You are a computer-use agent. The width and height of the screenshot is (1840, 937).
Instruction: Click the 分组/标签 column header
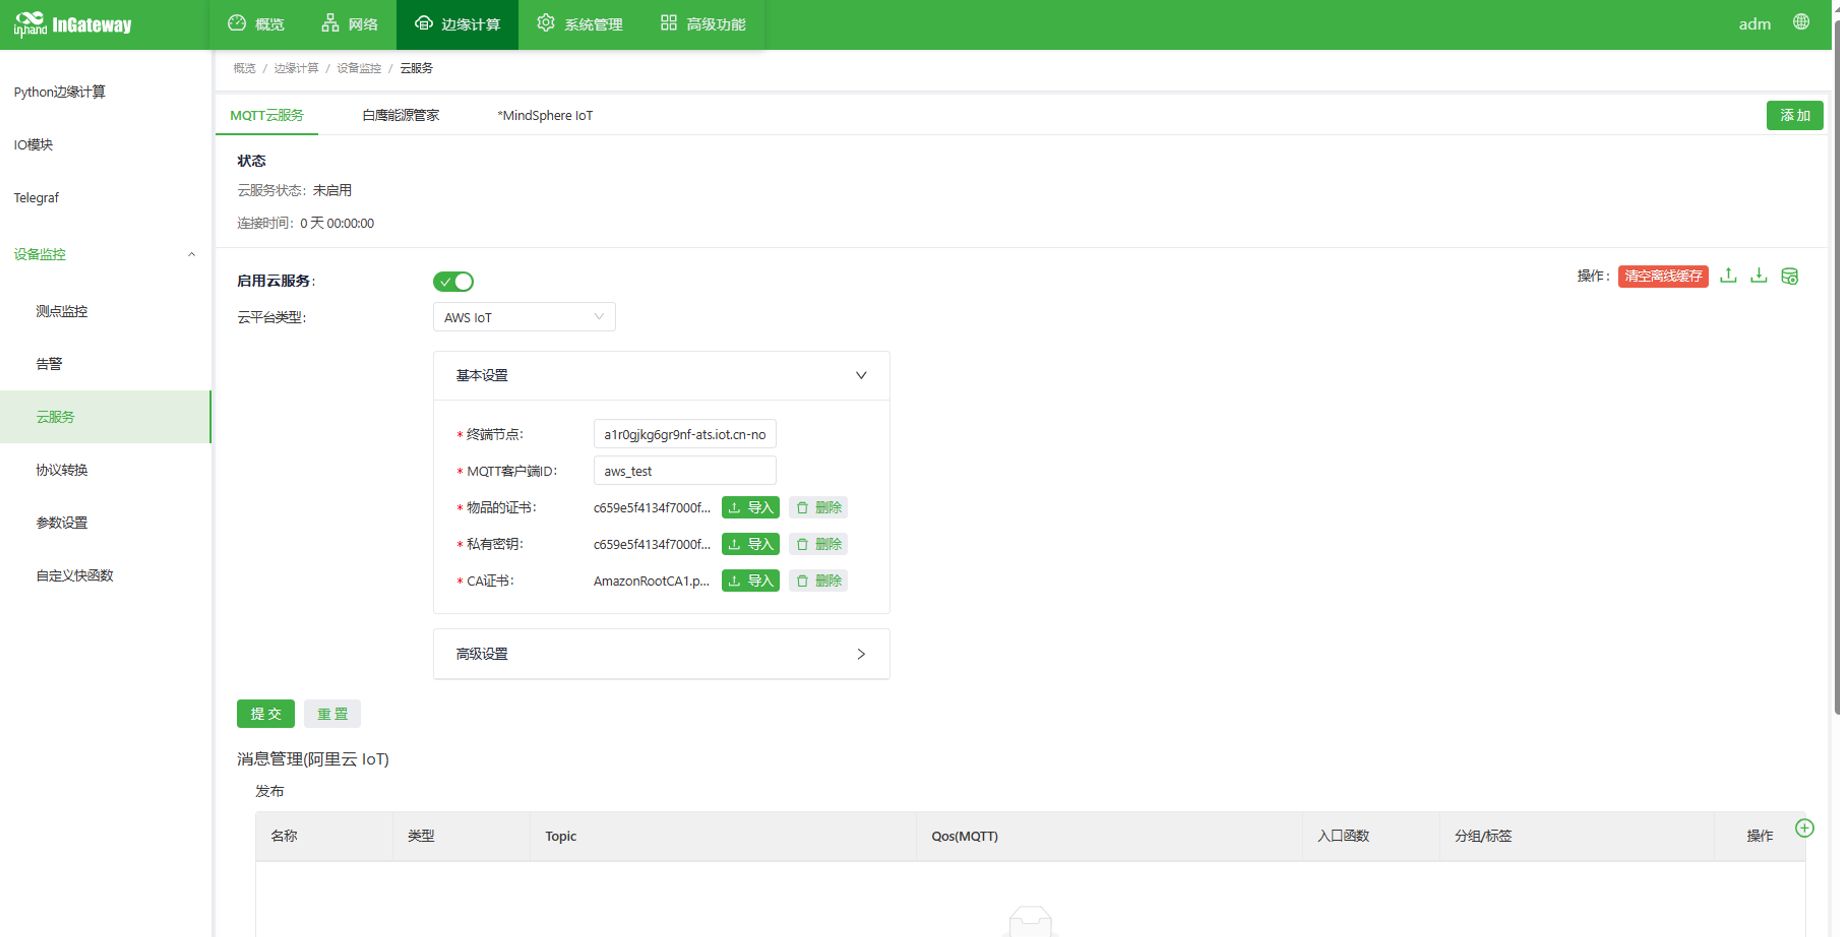point(1577,836)
